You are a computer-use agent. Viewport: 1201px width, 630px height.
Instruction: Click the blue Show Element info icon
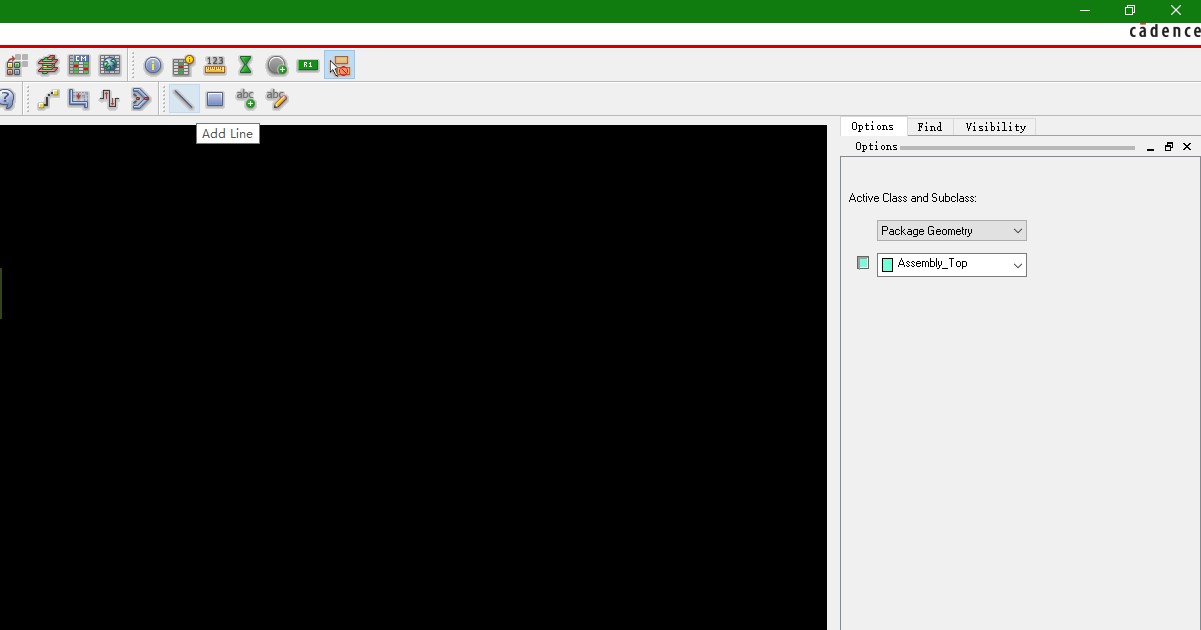pos(153,66)
